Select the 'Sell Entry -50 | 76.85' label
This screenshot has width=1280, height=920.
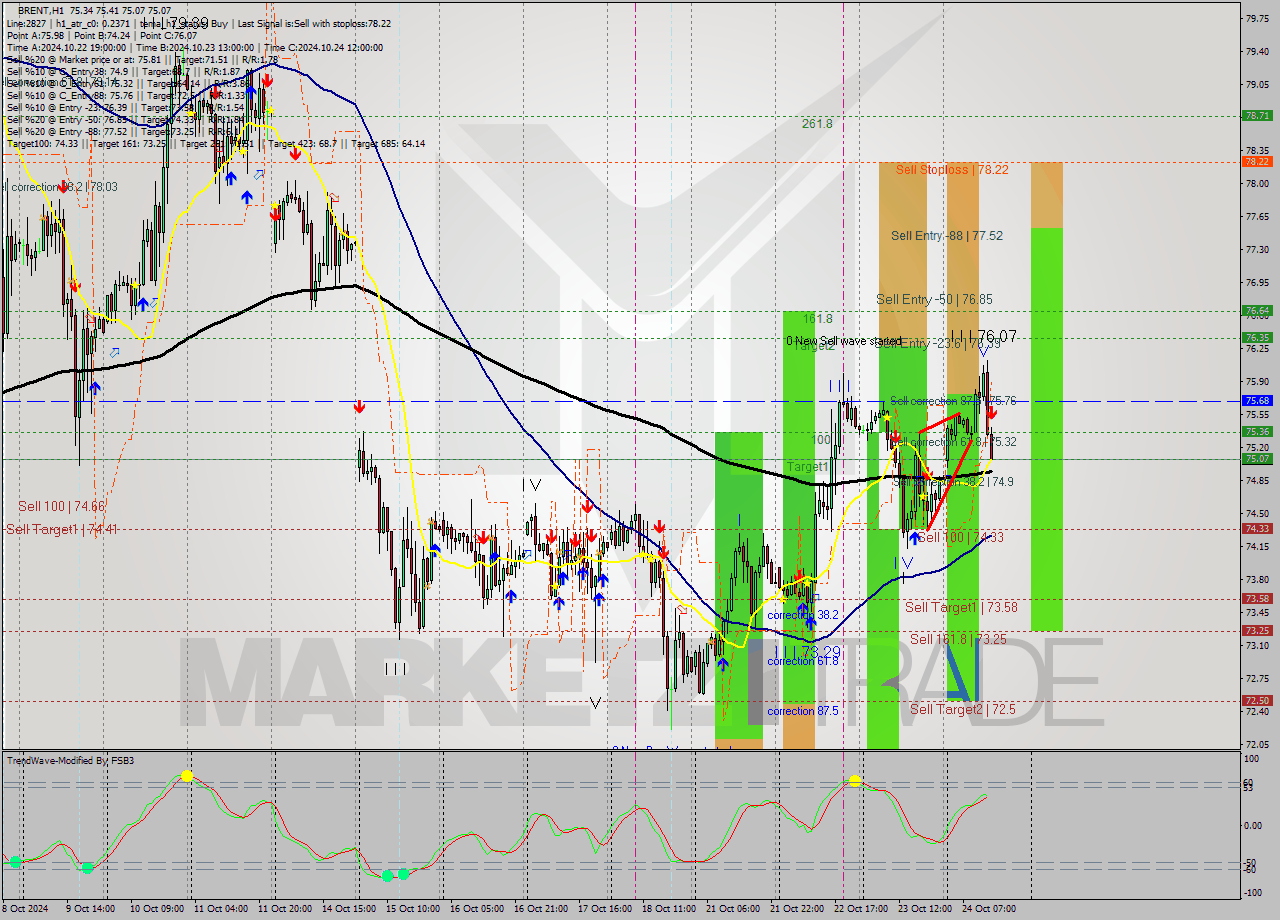click(934, 299)
